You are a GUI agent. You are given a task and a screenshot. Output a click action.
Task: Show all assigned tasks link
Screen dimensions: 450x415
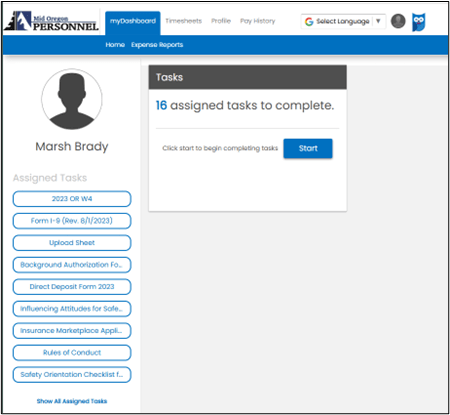(x=72, y=401)
